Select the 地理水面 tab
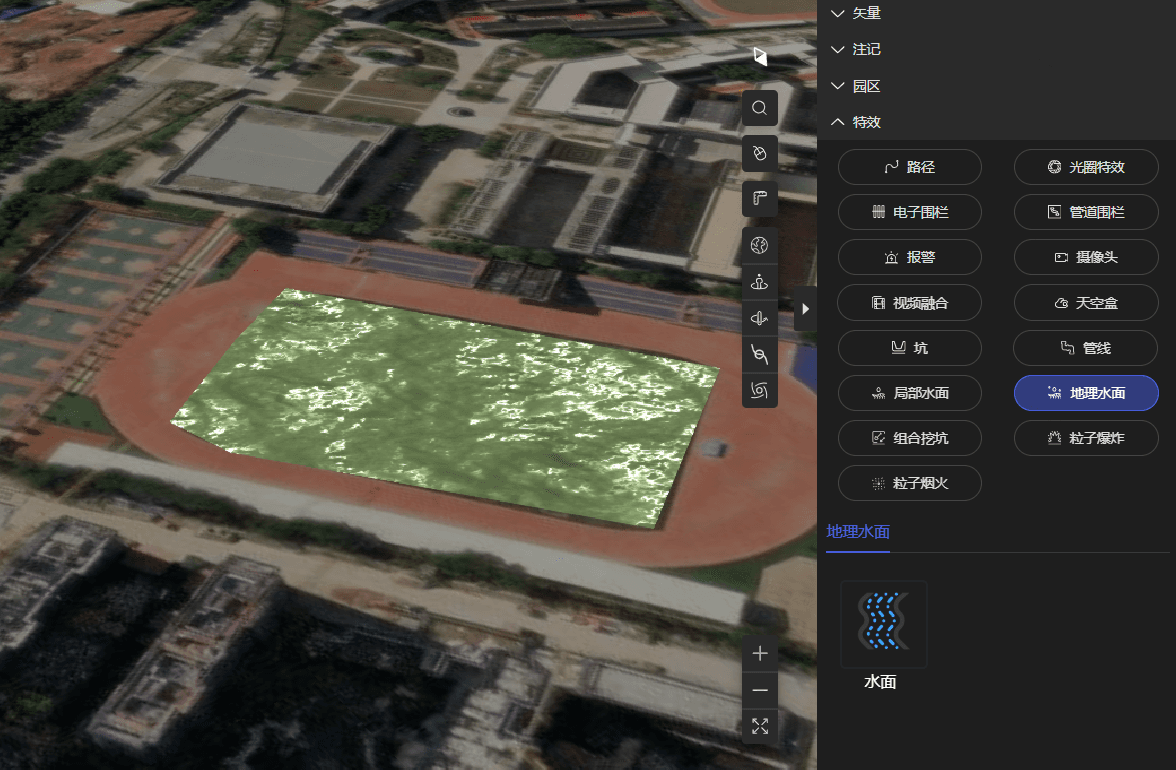The width and height of the screenshot is (1176, 770). 858,531
